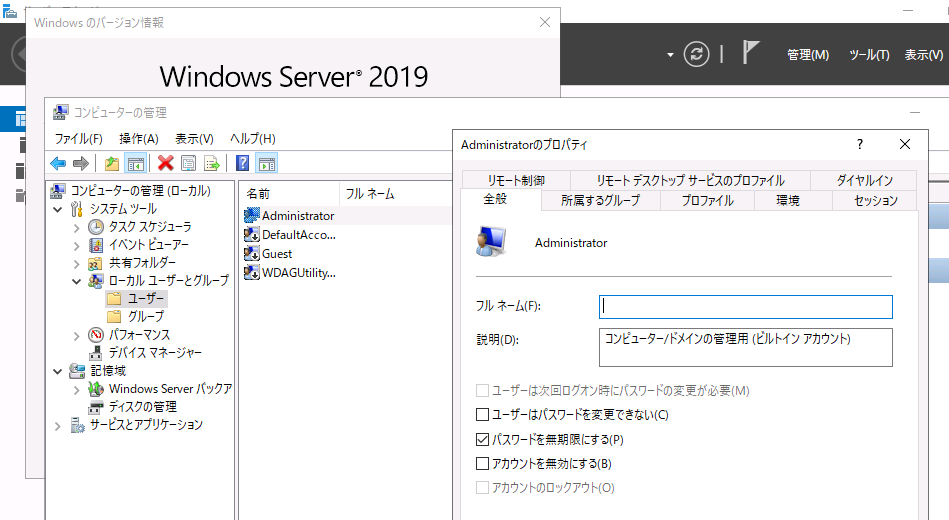Click the Up one level folder icon
The width and height of the screenshot is (949, 520).
[x=111, y=163]
